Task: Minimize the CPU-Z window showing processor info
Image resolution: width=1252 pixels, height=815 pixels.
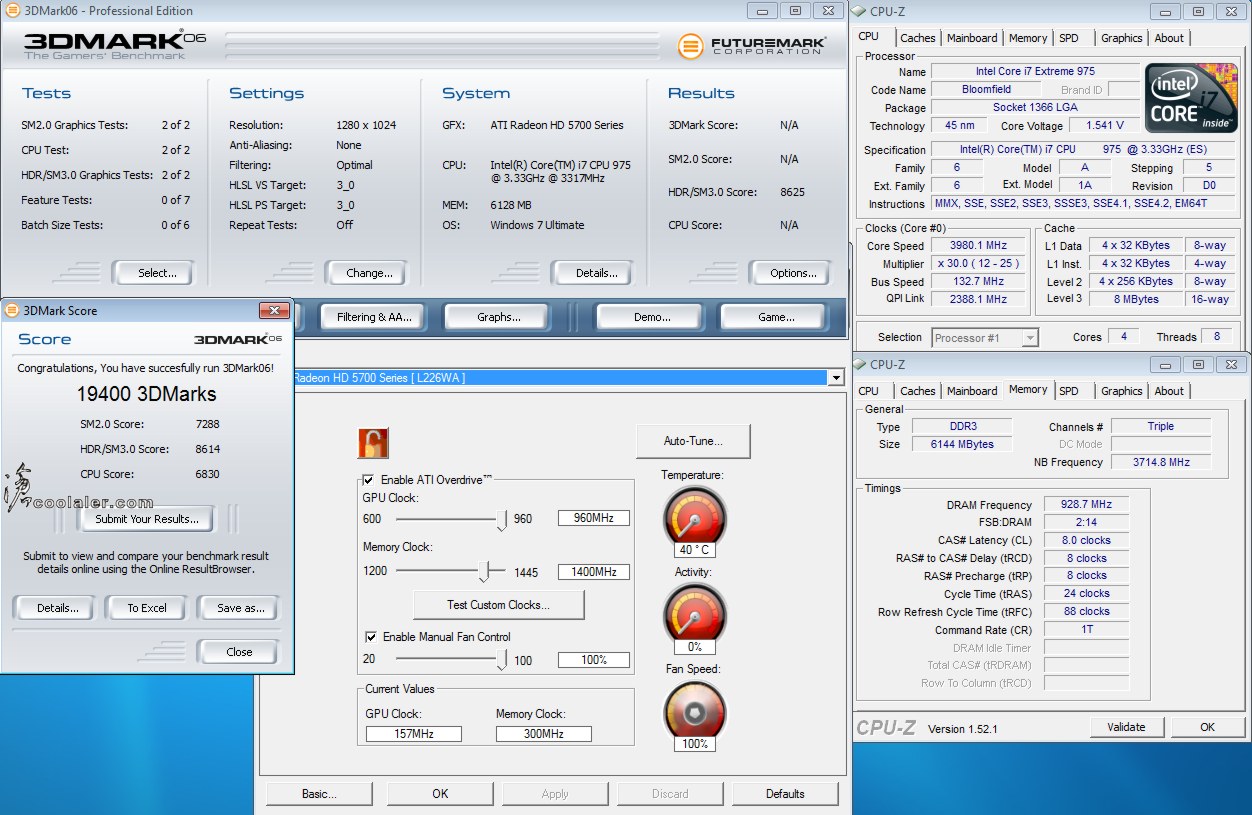Action: coord(1165,11)
